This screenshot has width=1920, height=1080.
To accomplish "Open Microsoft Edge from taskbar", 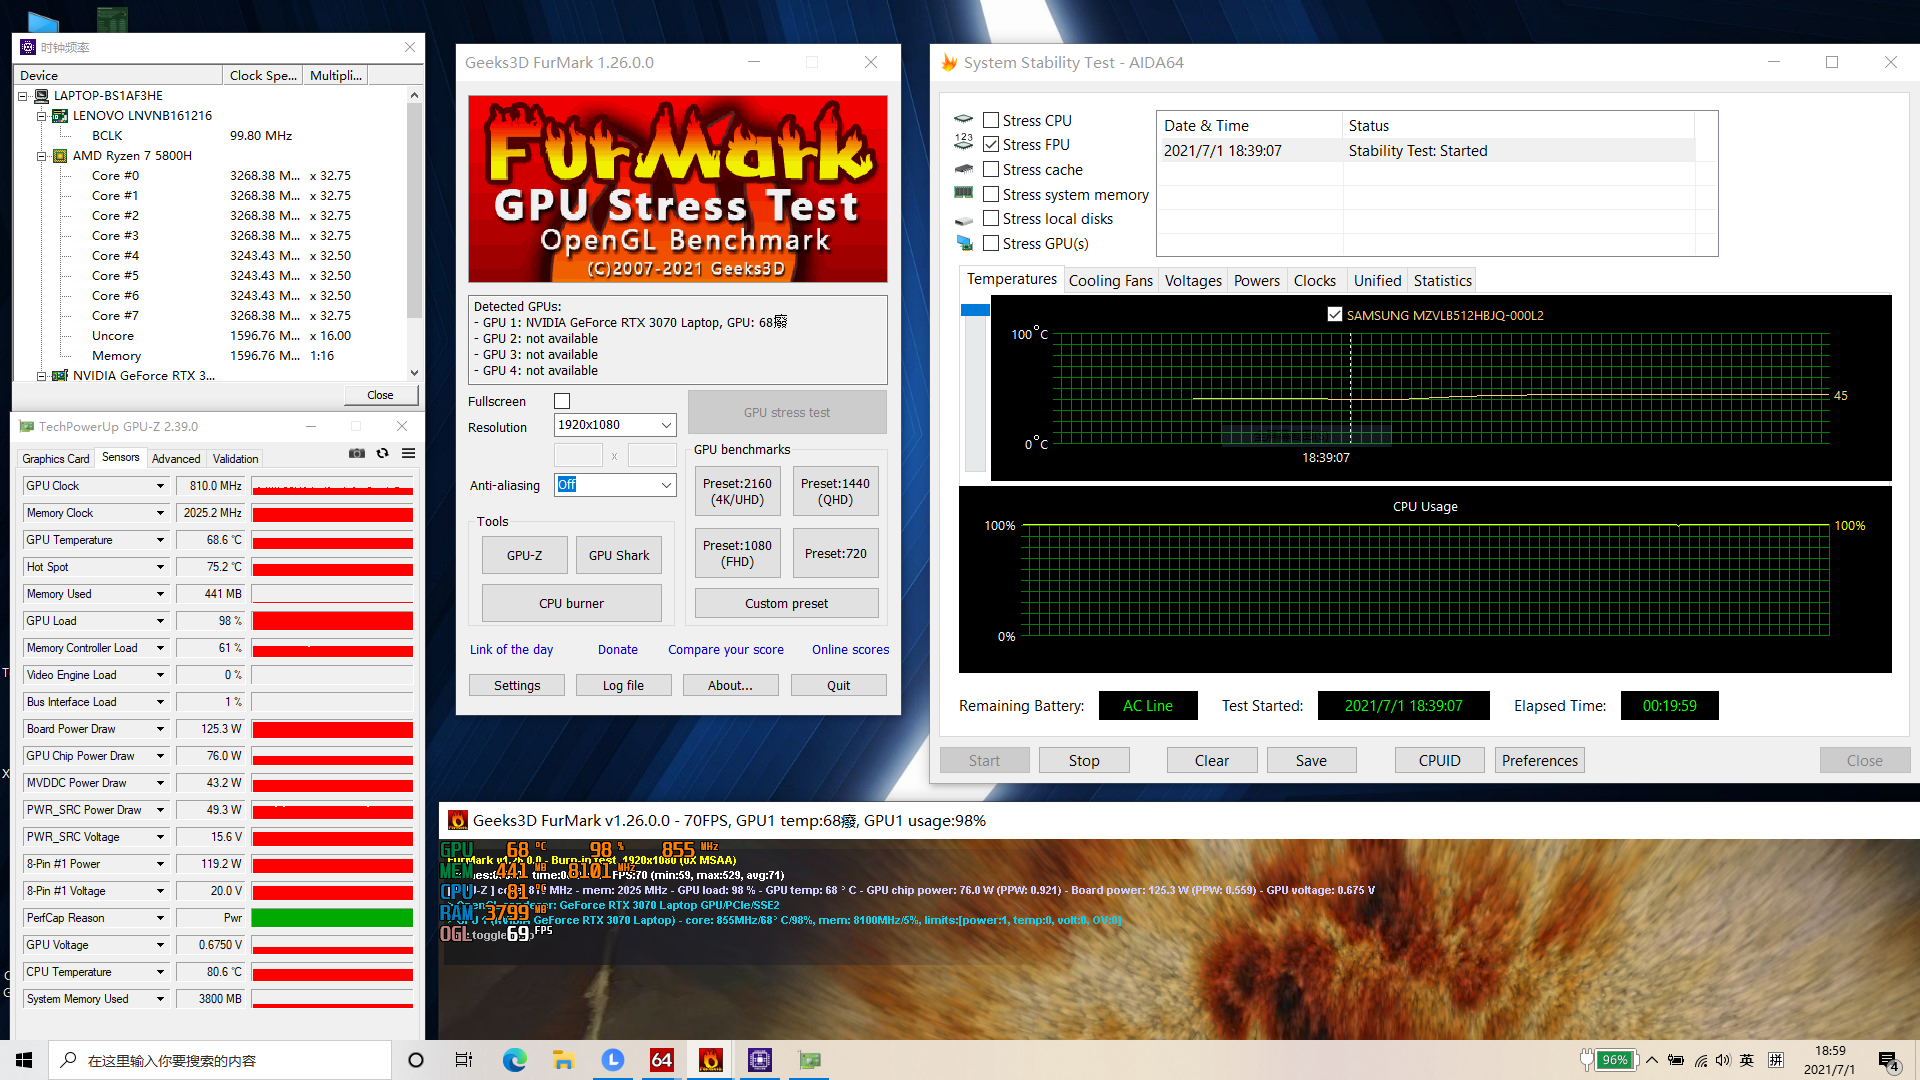I will tap(514, 1060).
